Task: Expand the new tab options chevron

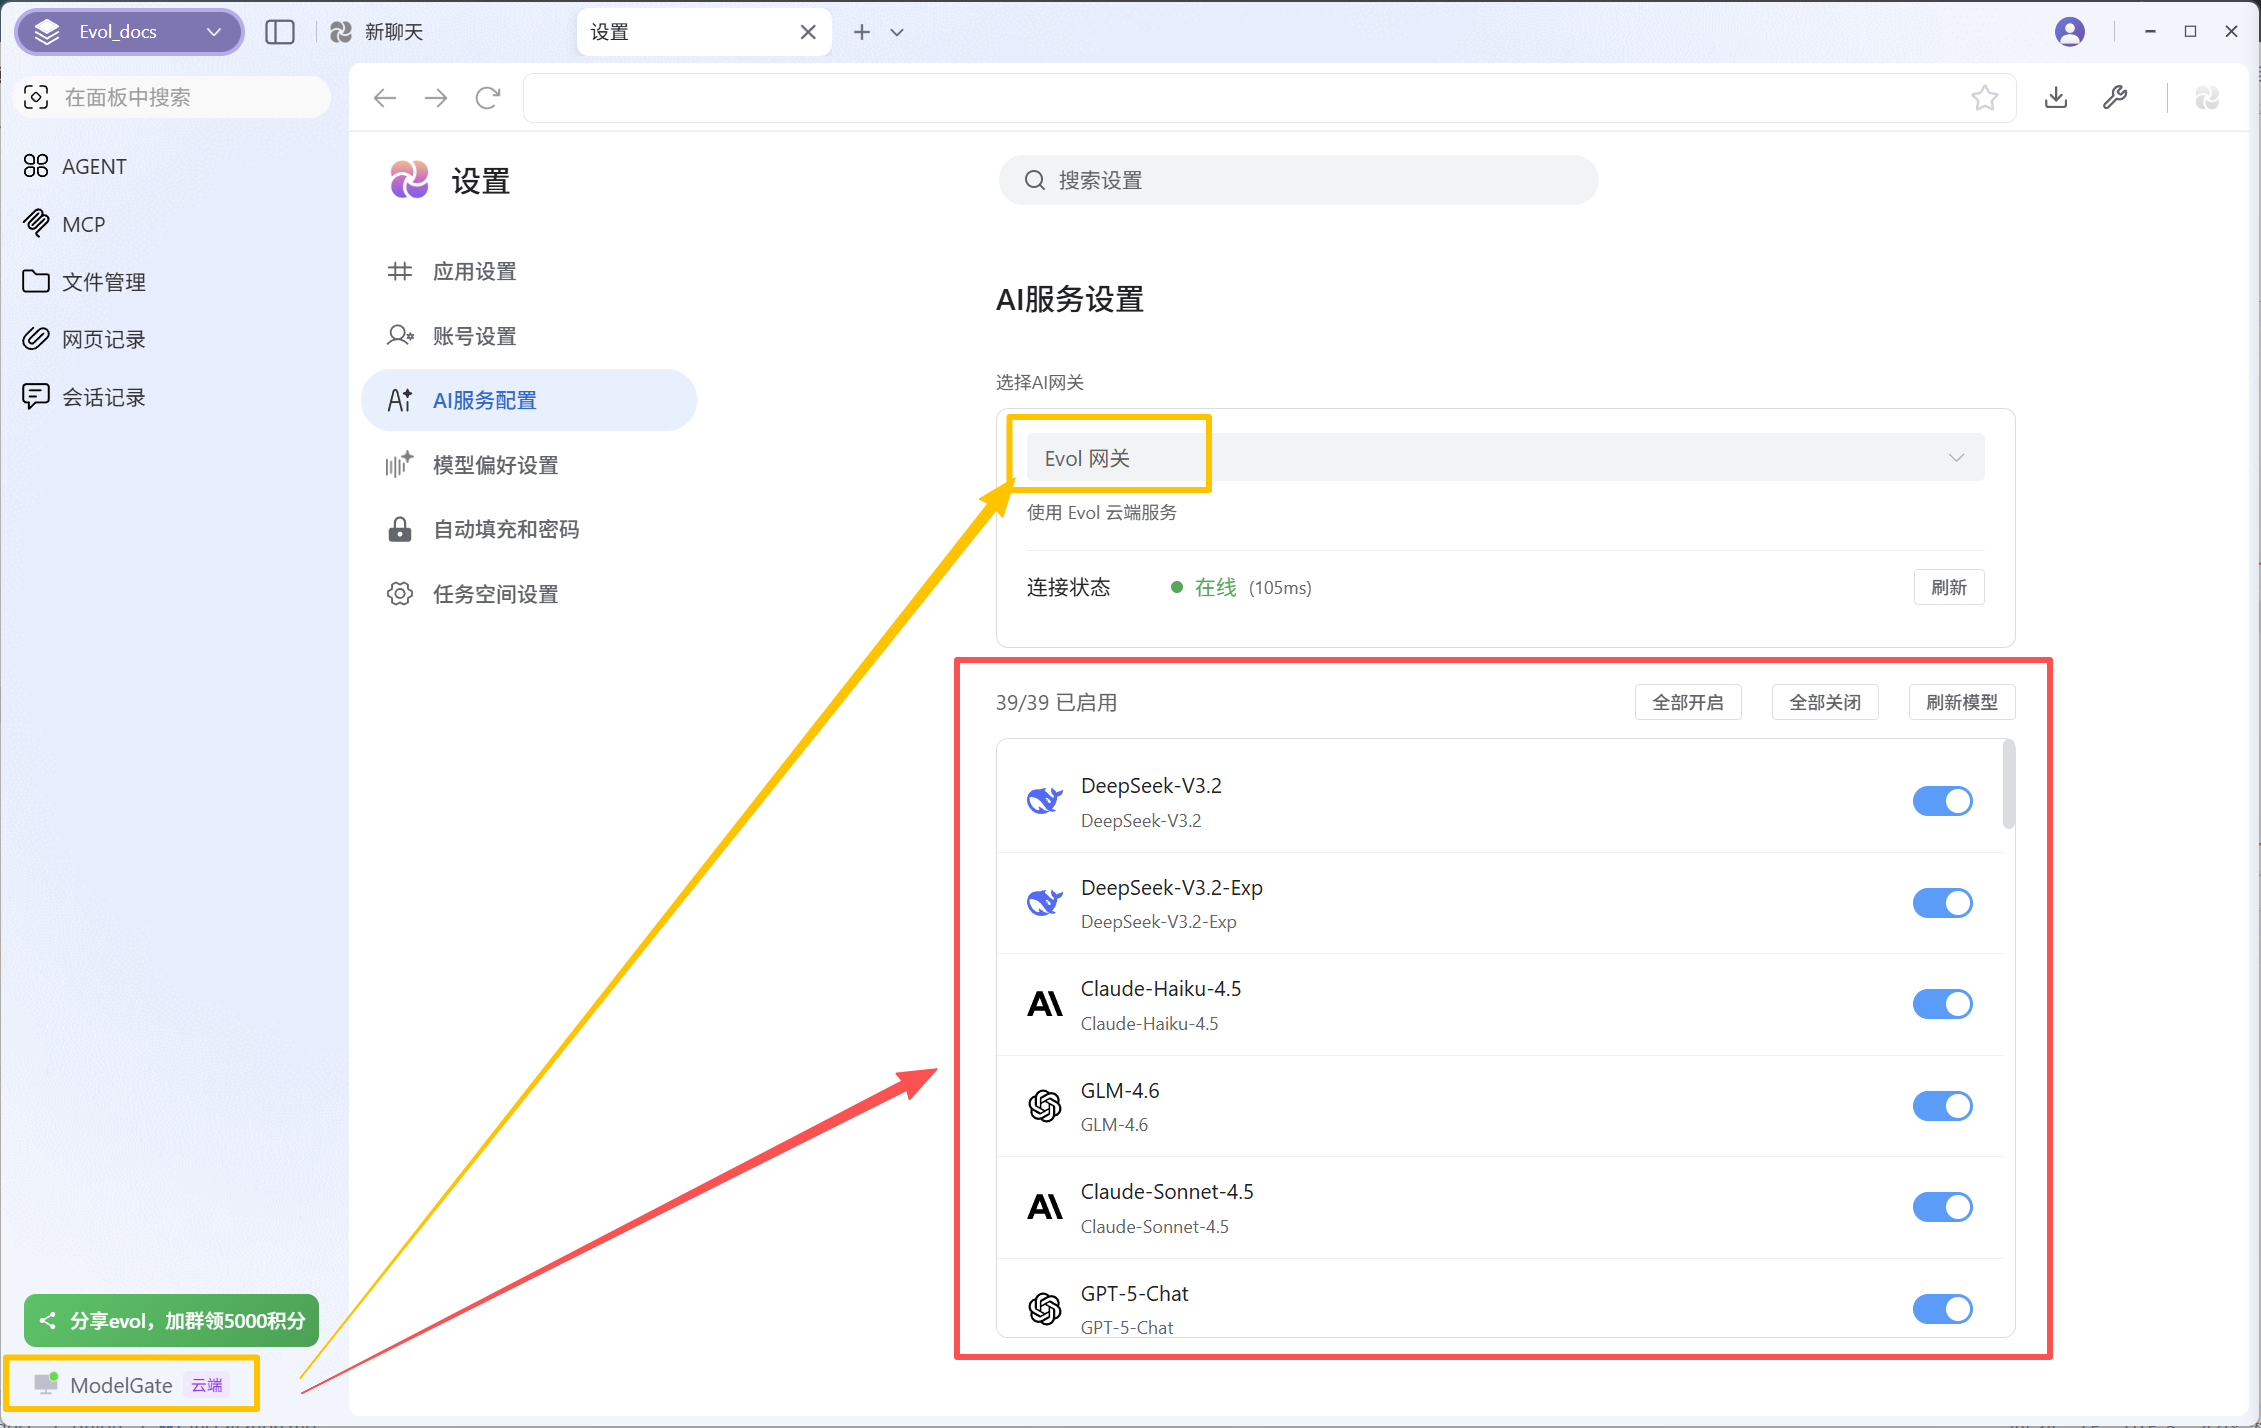Action: pos(897,32)
